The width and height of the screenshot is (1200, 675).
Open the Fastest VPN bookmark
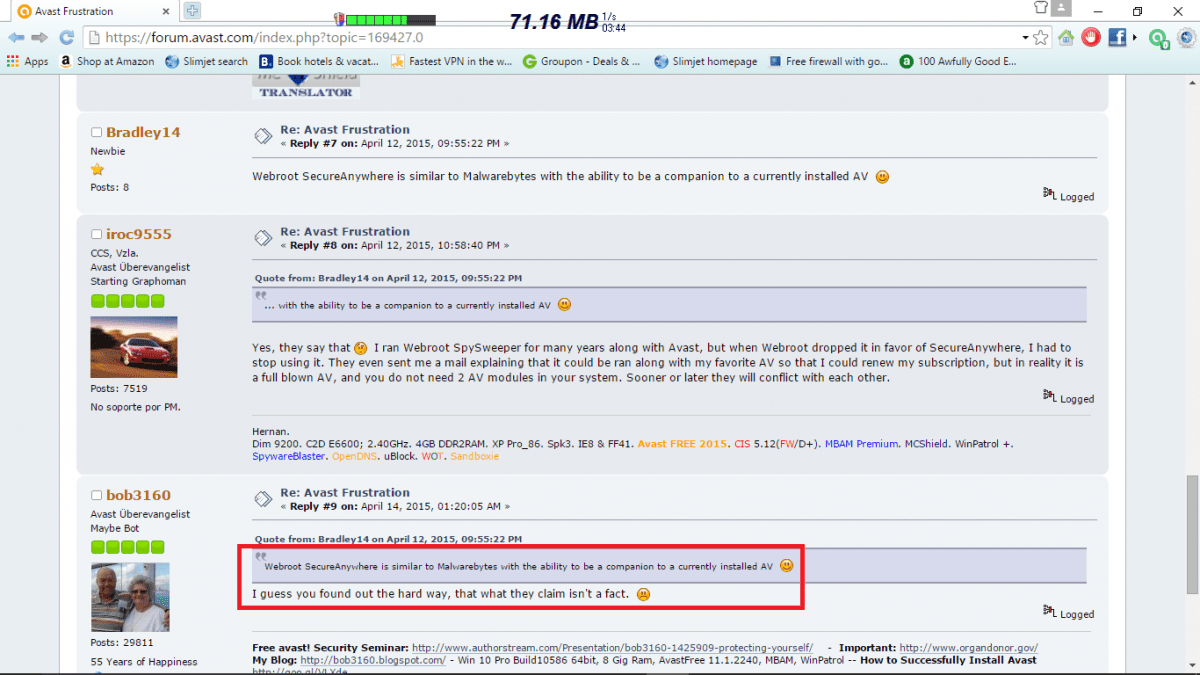point(452,61)
